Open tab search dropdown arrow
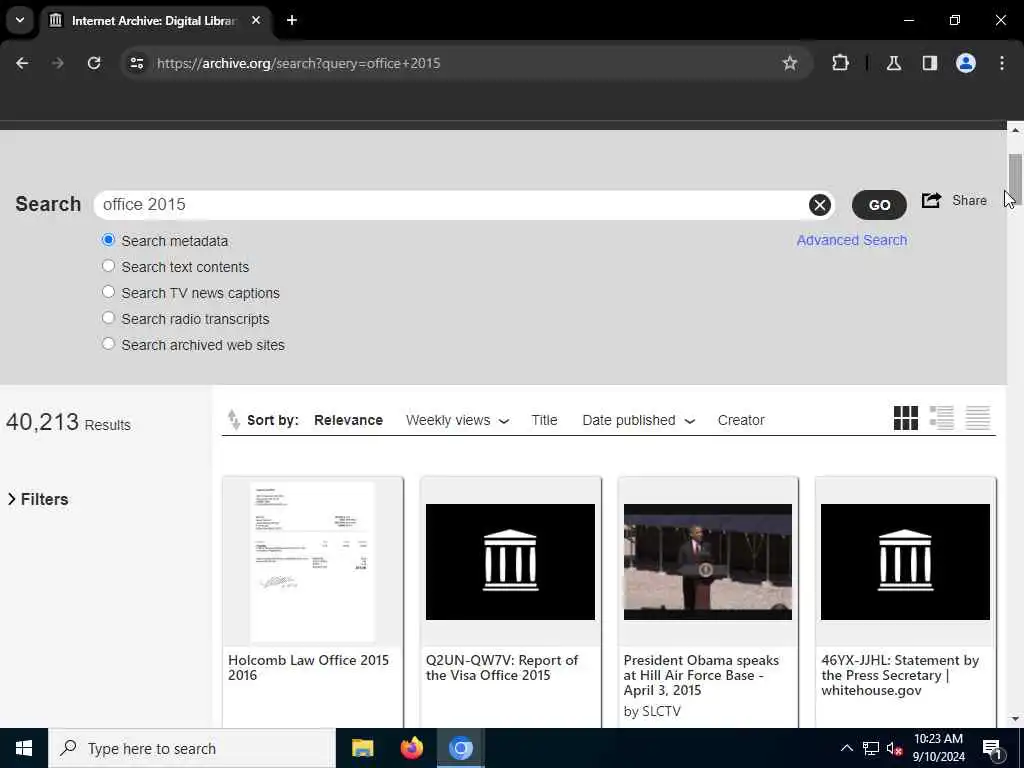The image size is (1024, 768). 20,20
